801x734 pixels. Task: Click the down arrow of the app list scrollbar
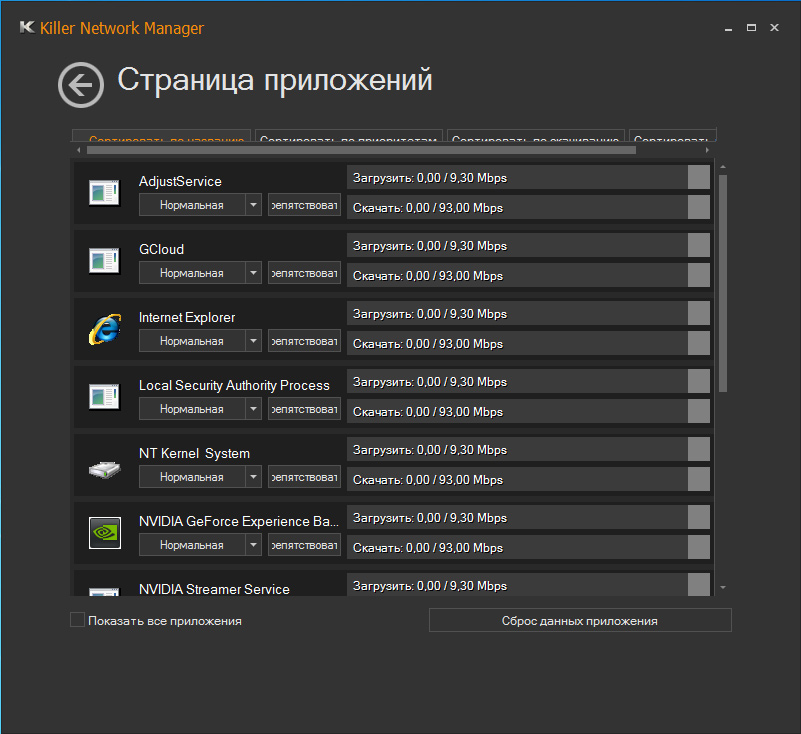tap(723, 587)
